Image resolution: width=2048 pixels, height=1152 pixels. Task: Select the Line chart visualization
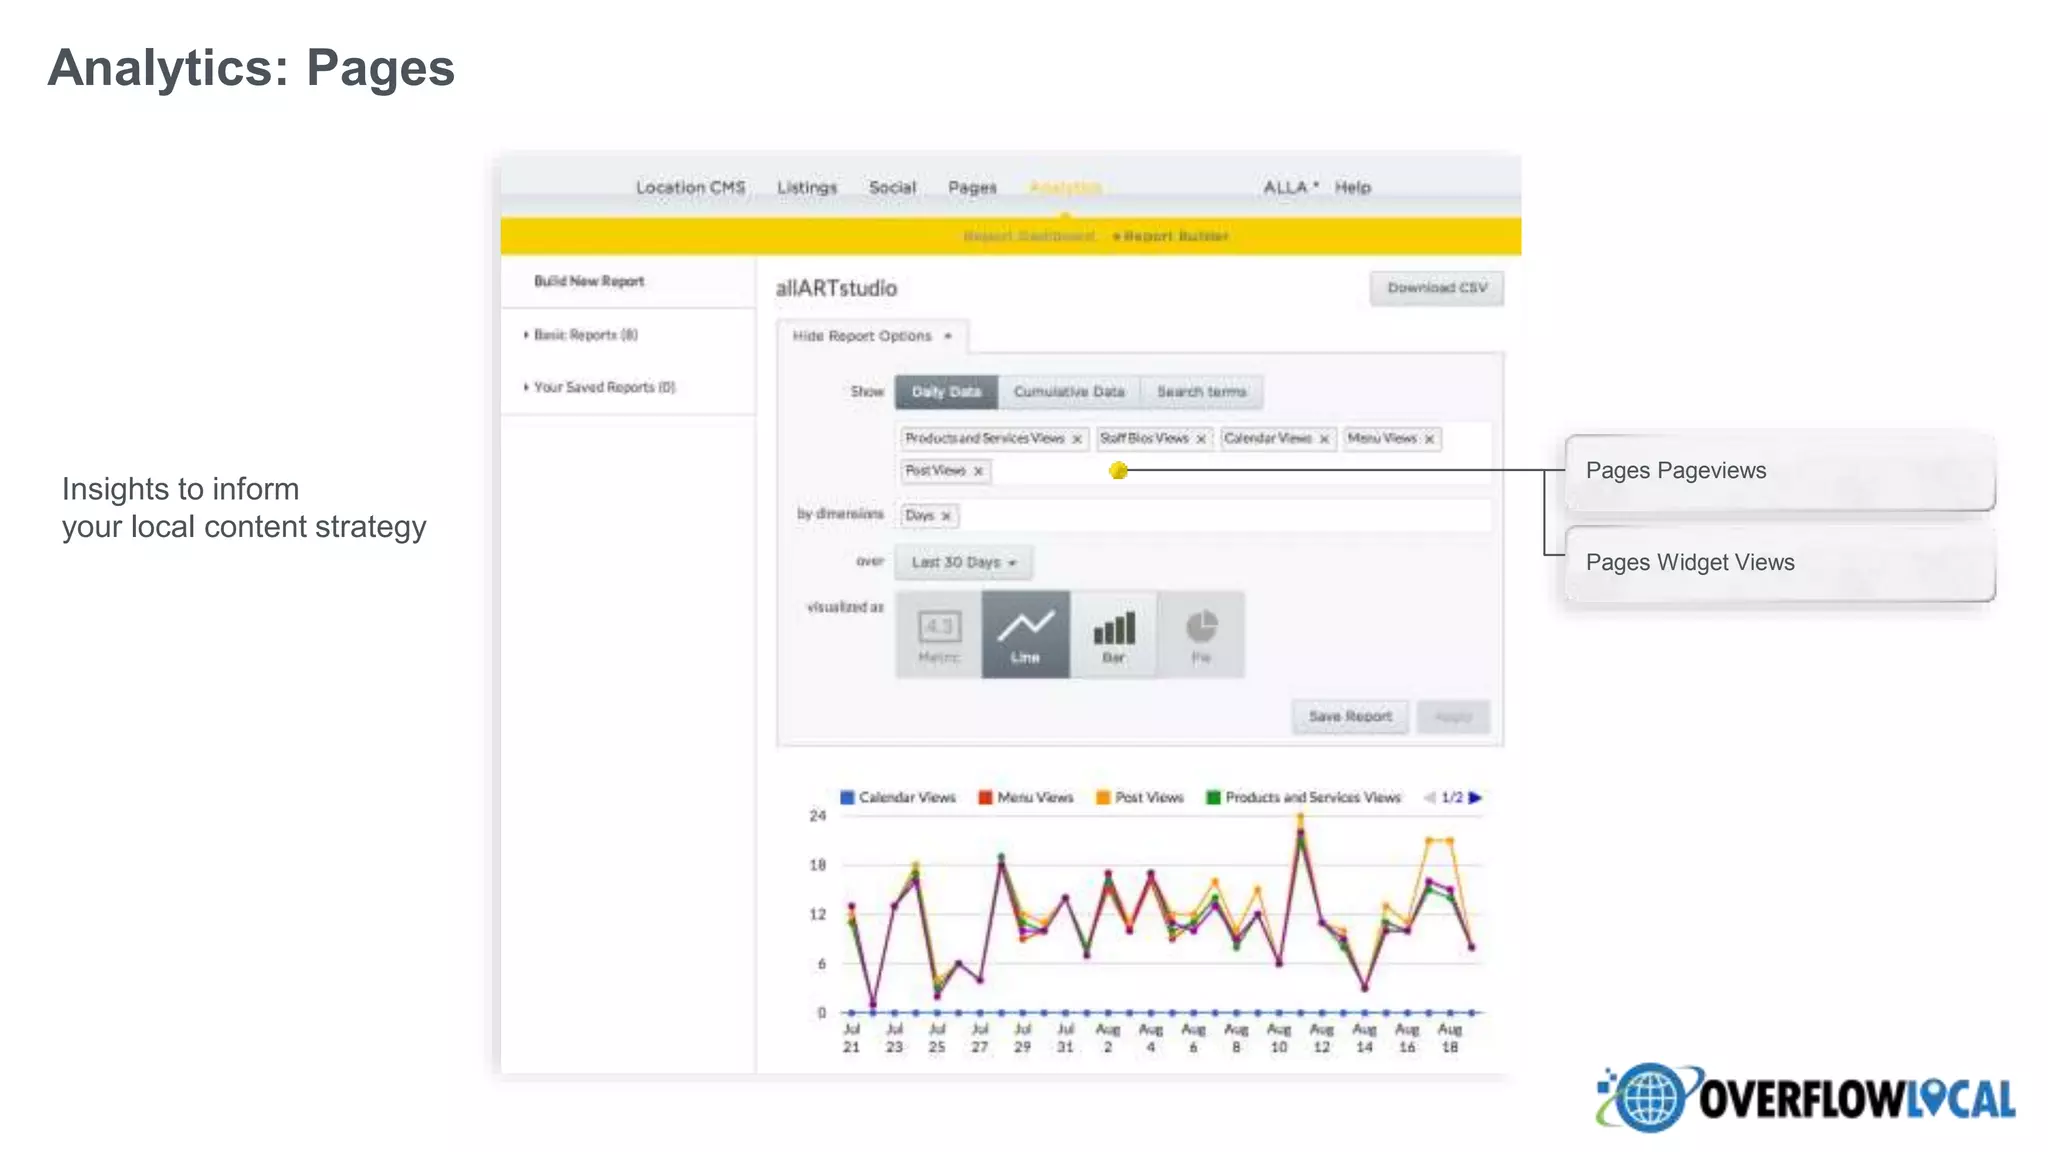pyautogui.click(x=1025, y=635)
